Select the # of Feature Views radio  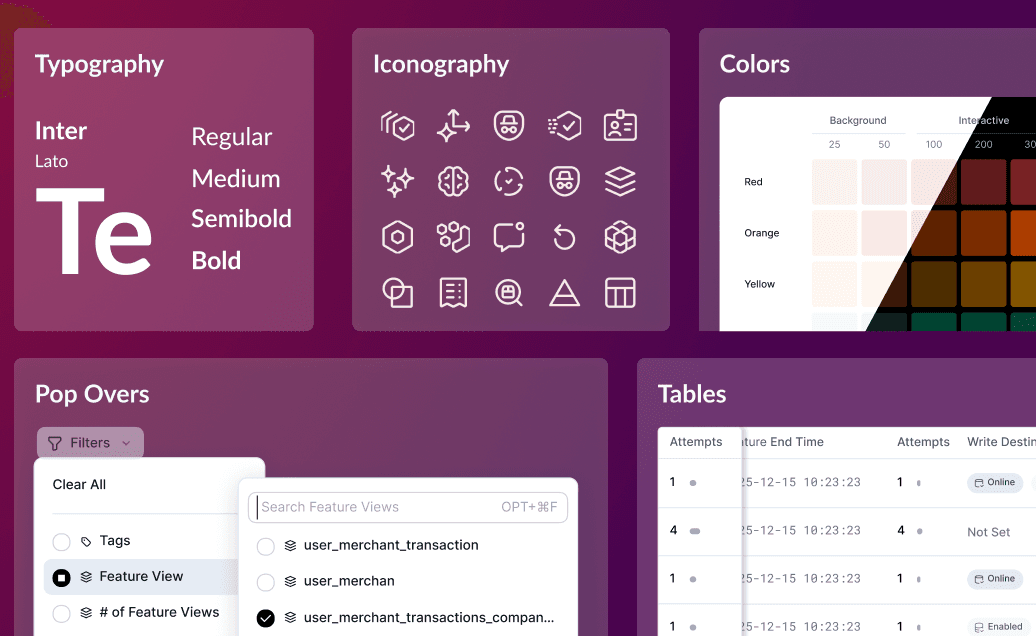click(x=61, y=614)
